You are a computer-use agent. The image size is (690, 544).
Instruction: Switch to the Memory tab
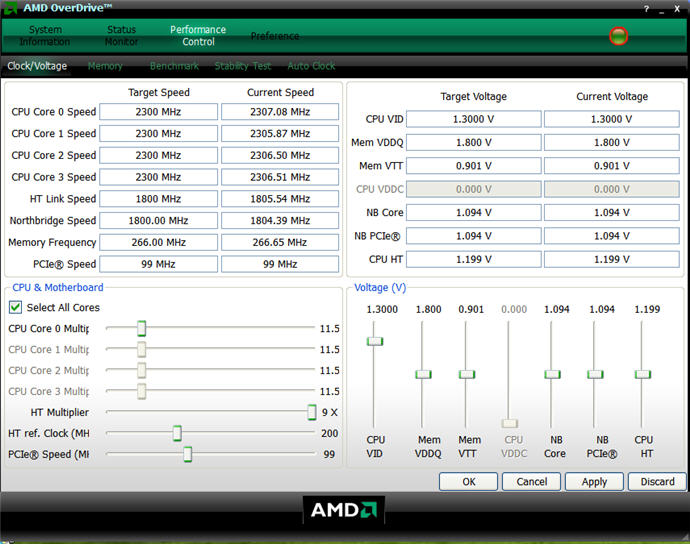(x=105, y=66)
